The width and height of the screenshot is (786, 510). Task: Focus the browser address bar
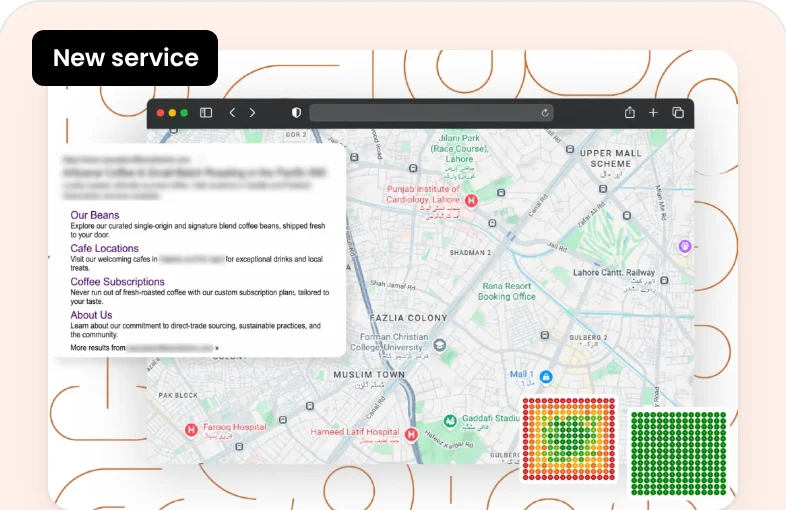pos(431,113)
